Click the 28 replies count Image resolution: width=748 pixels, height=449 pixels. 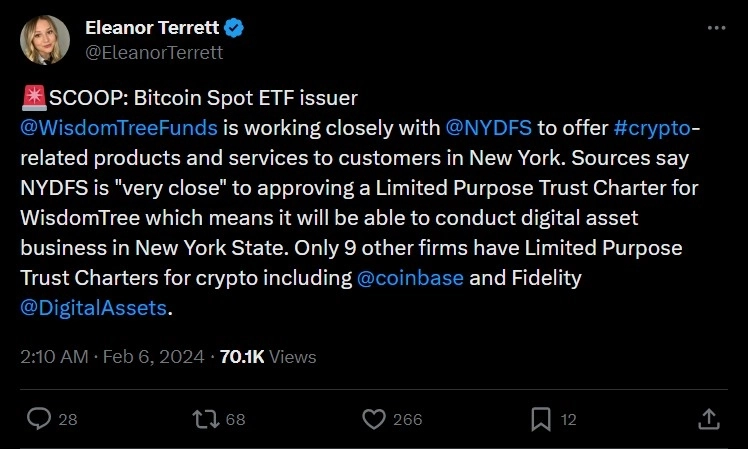pyautogui.click(x=68, y=419)
